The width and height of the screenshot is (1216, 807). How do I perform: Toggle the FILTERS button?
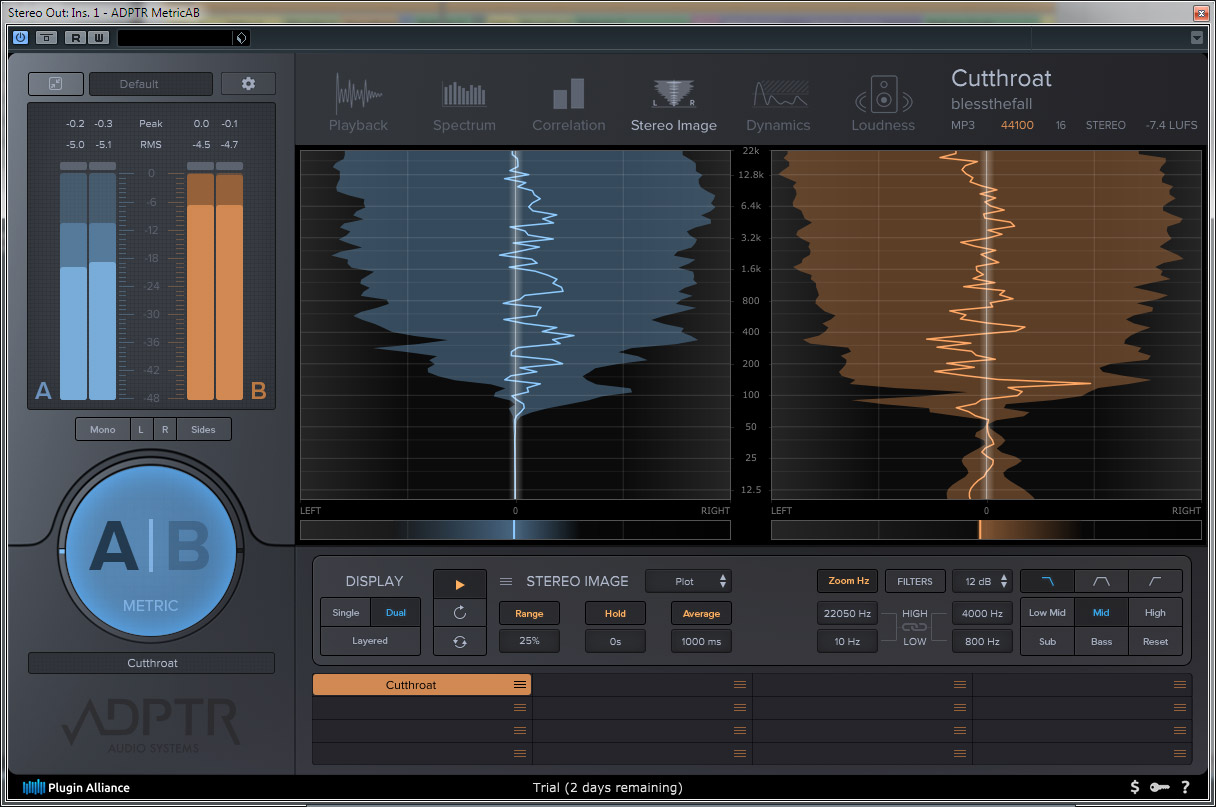pos(915,581)
